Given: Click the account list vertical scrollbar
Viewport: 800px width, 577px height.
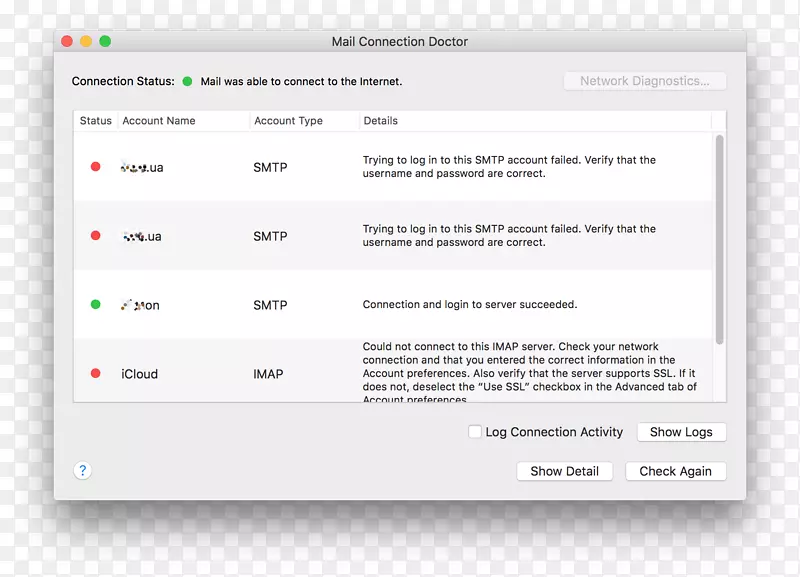Looking at the screenshot, I should [719, 240].
